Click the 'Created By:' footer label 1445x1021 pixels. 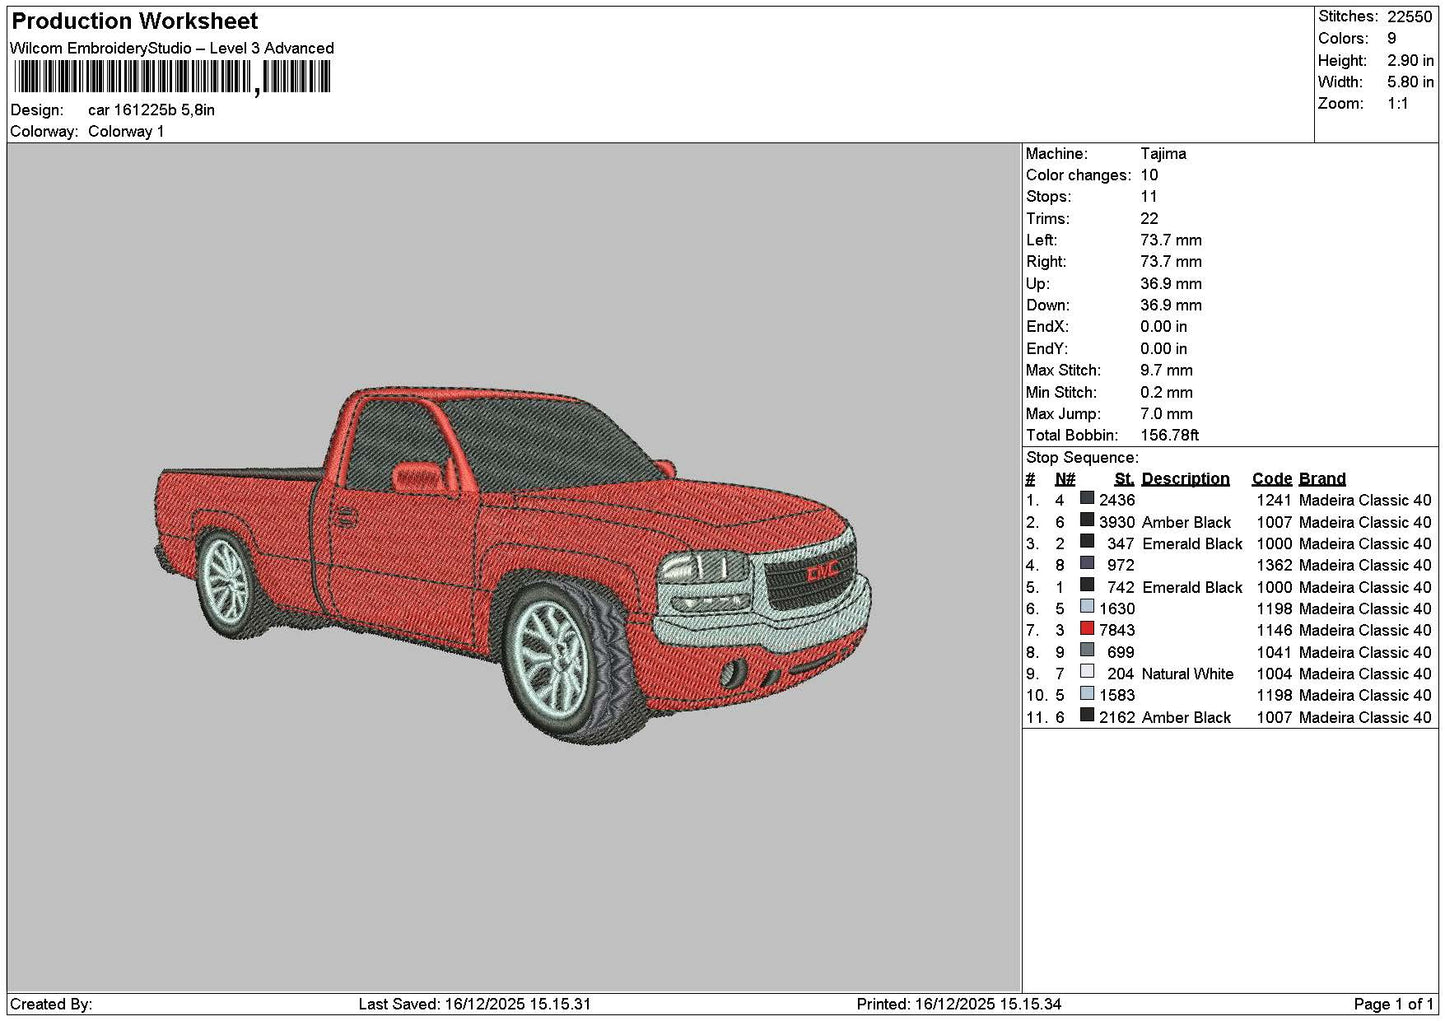51,1004
